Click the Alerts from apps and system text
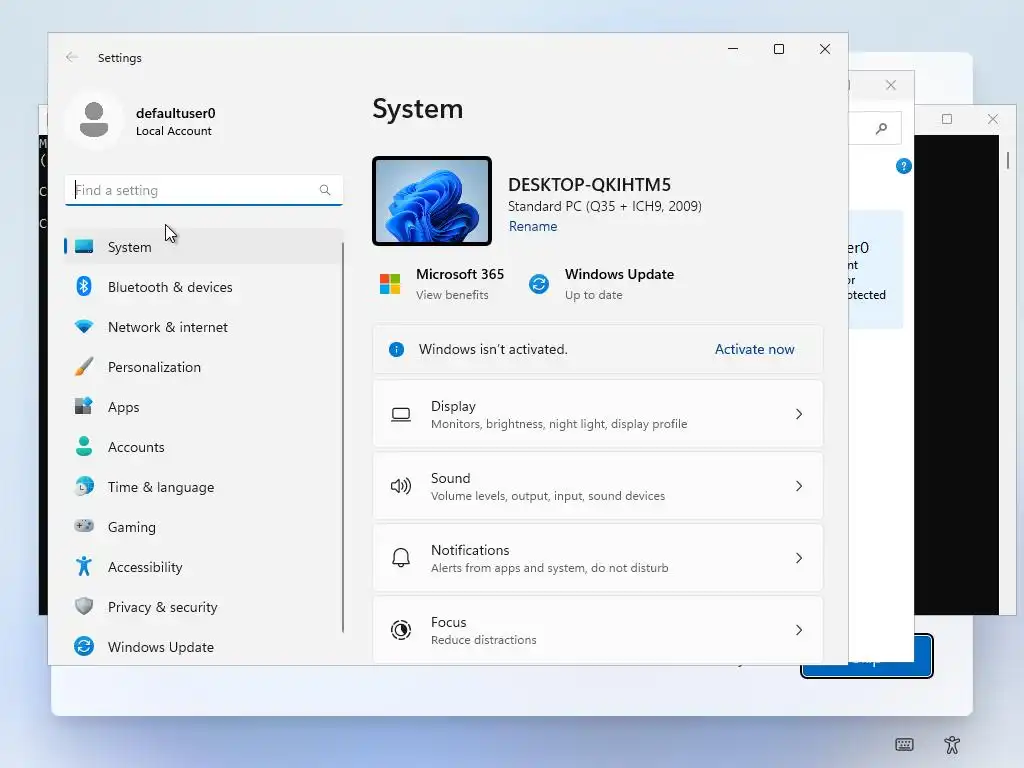The height and width of the screenshot is (768, 1024). [550, 568]
